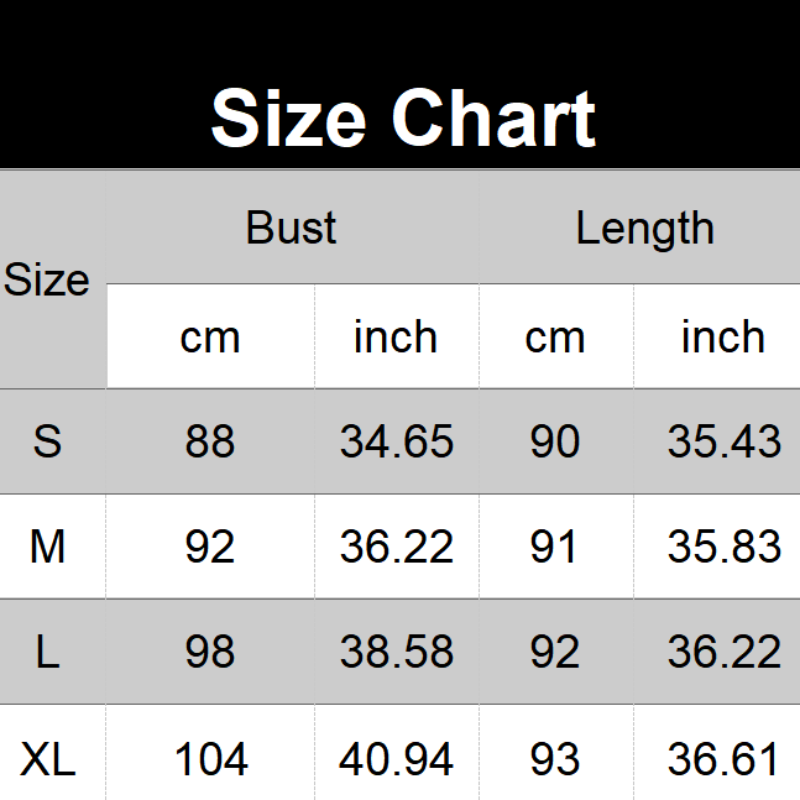This screenshot has height=800, width=800.
Task: Click the Size header cell
Action: (x=47, y=280)
